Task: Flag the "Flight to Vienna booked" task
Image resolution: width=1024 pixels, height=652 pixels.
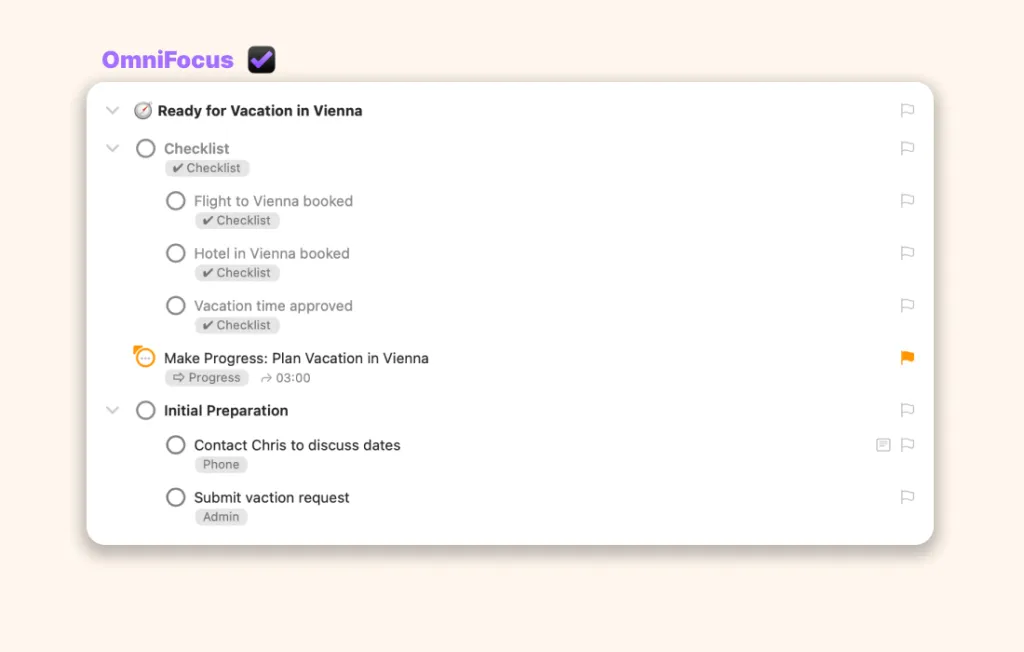Action: tap(907, 200)
